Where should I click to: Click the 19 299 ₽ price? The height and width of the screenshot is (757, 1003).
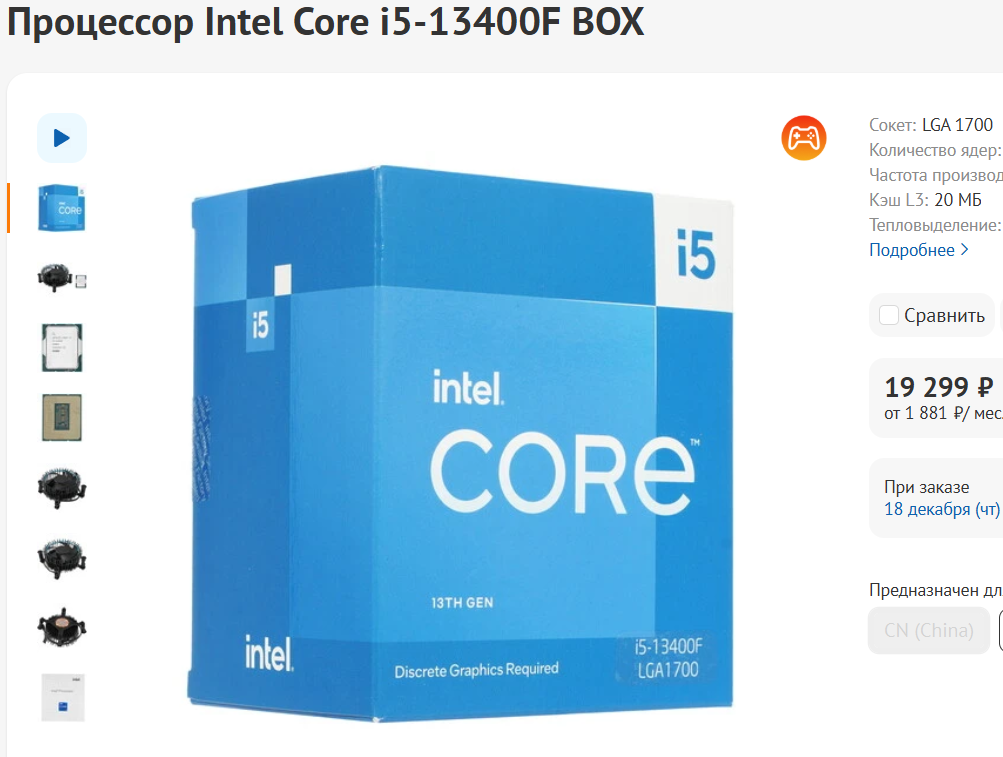pos(938,387)
